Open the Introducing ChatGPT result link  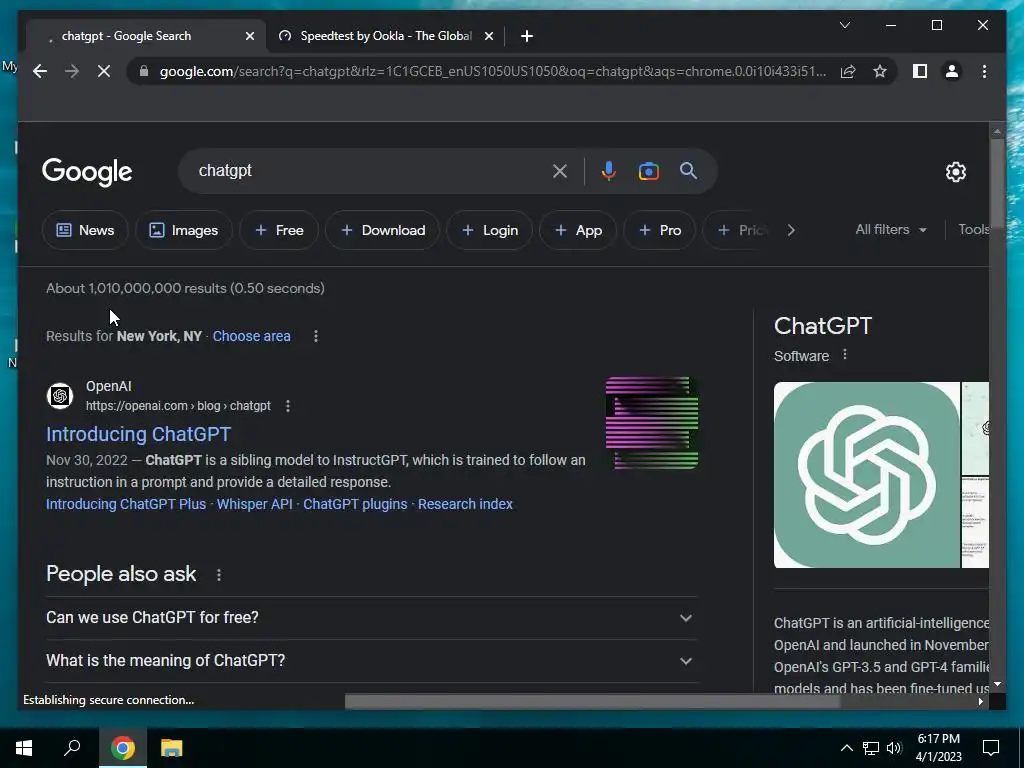coord(138,434)
